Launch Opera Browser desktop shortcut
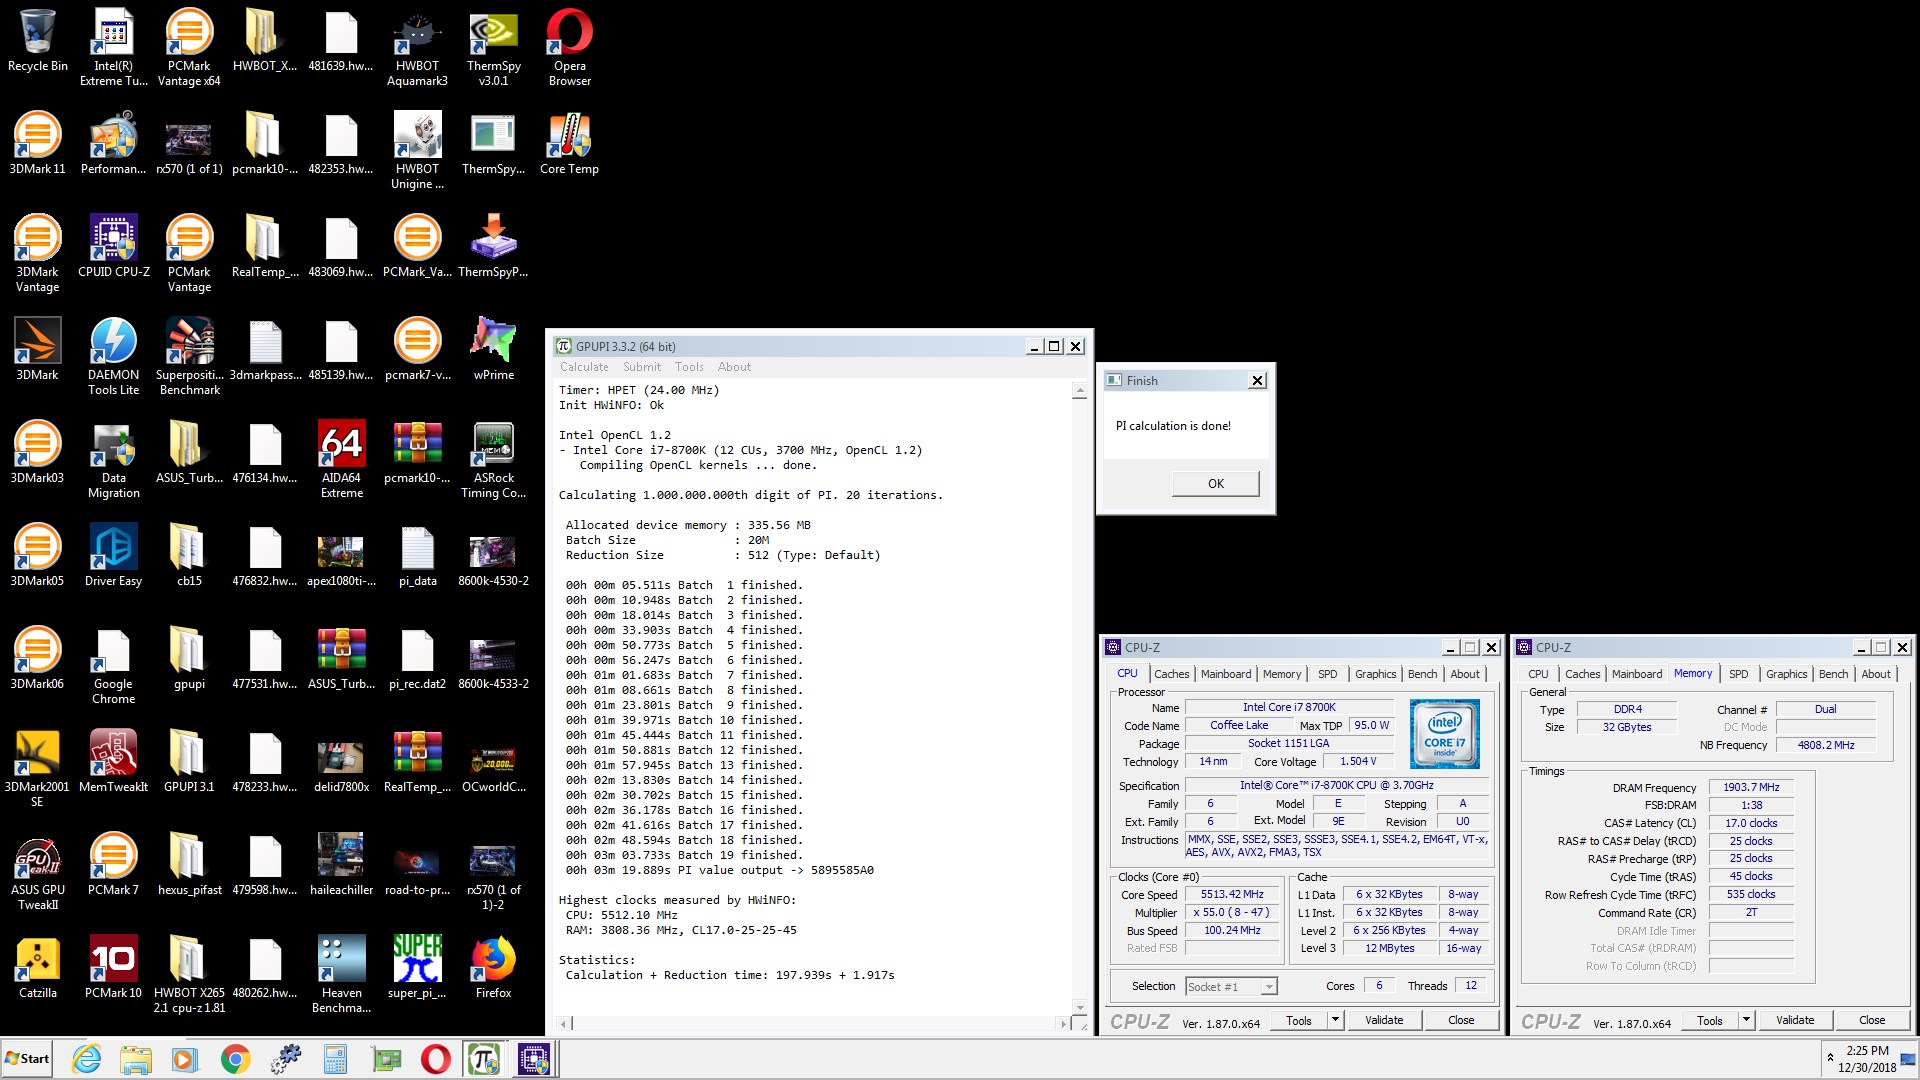 570,47
